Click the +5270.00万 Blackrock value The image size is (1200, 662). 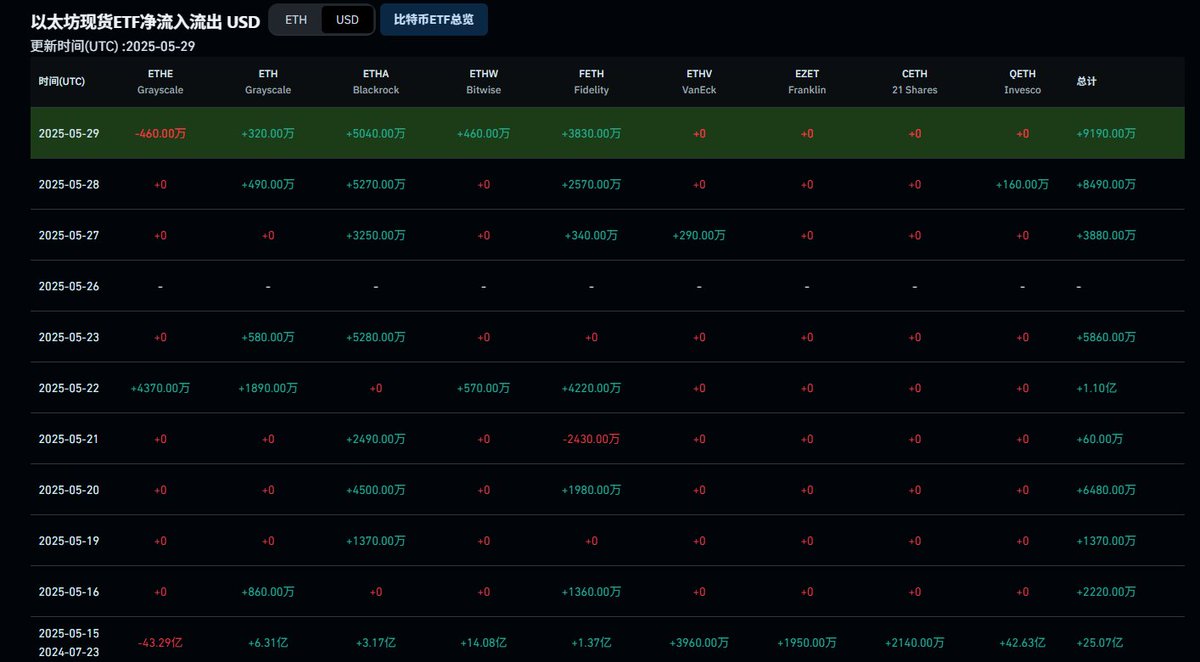coord(376,184)
